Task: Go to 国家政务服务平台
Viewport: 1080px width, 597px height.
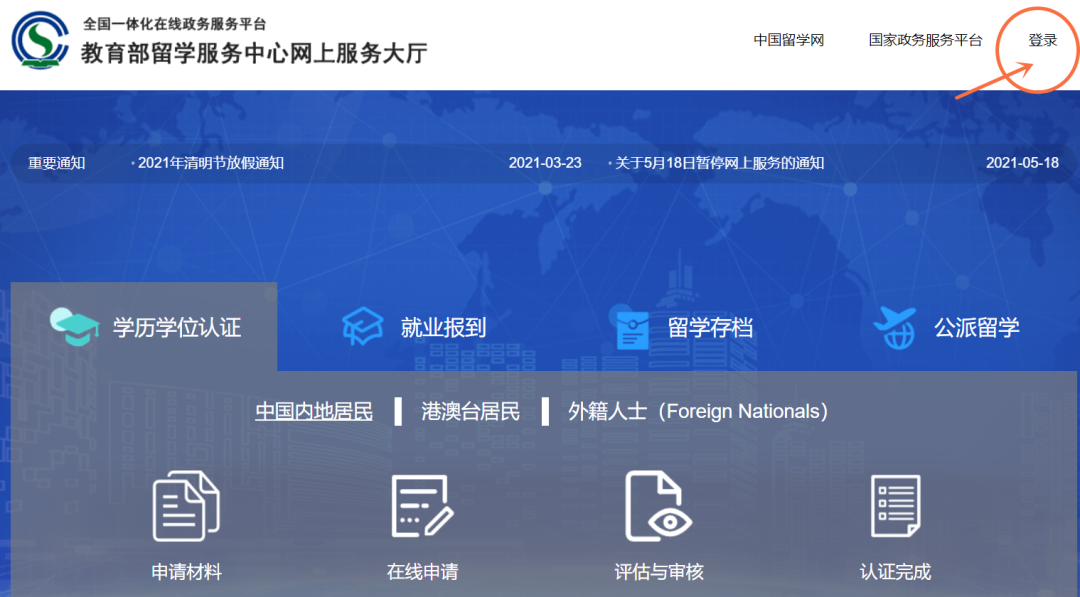Action: tap(925, 40)
